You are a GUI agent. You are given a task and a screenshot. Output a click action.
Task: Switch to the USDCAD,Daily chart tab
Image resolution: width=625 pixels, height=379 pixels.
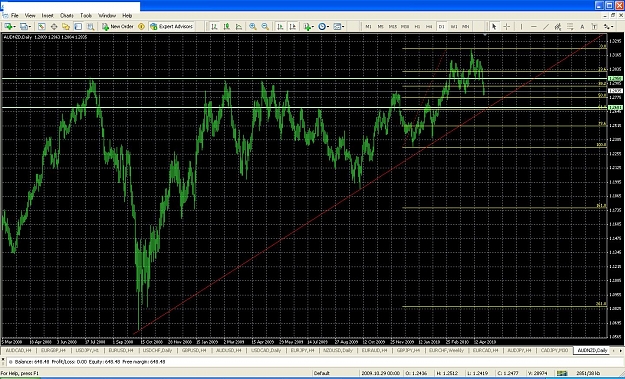(x=266, y=350)
